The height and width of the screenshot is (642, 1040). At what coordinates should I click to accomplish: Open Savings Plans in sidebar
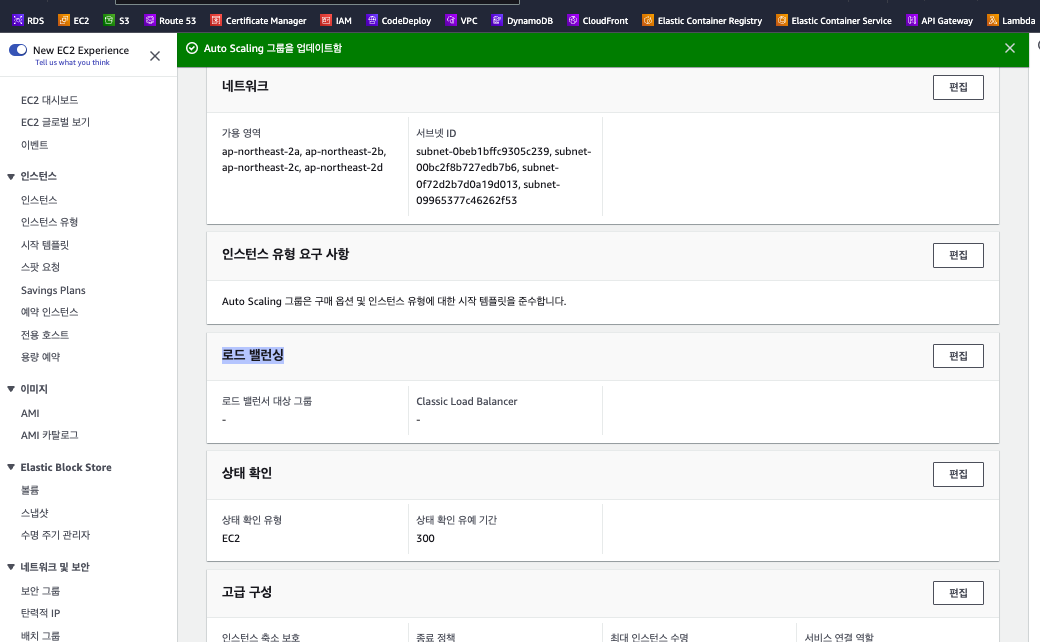click(x=53, y=290)
